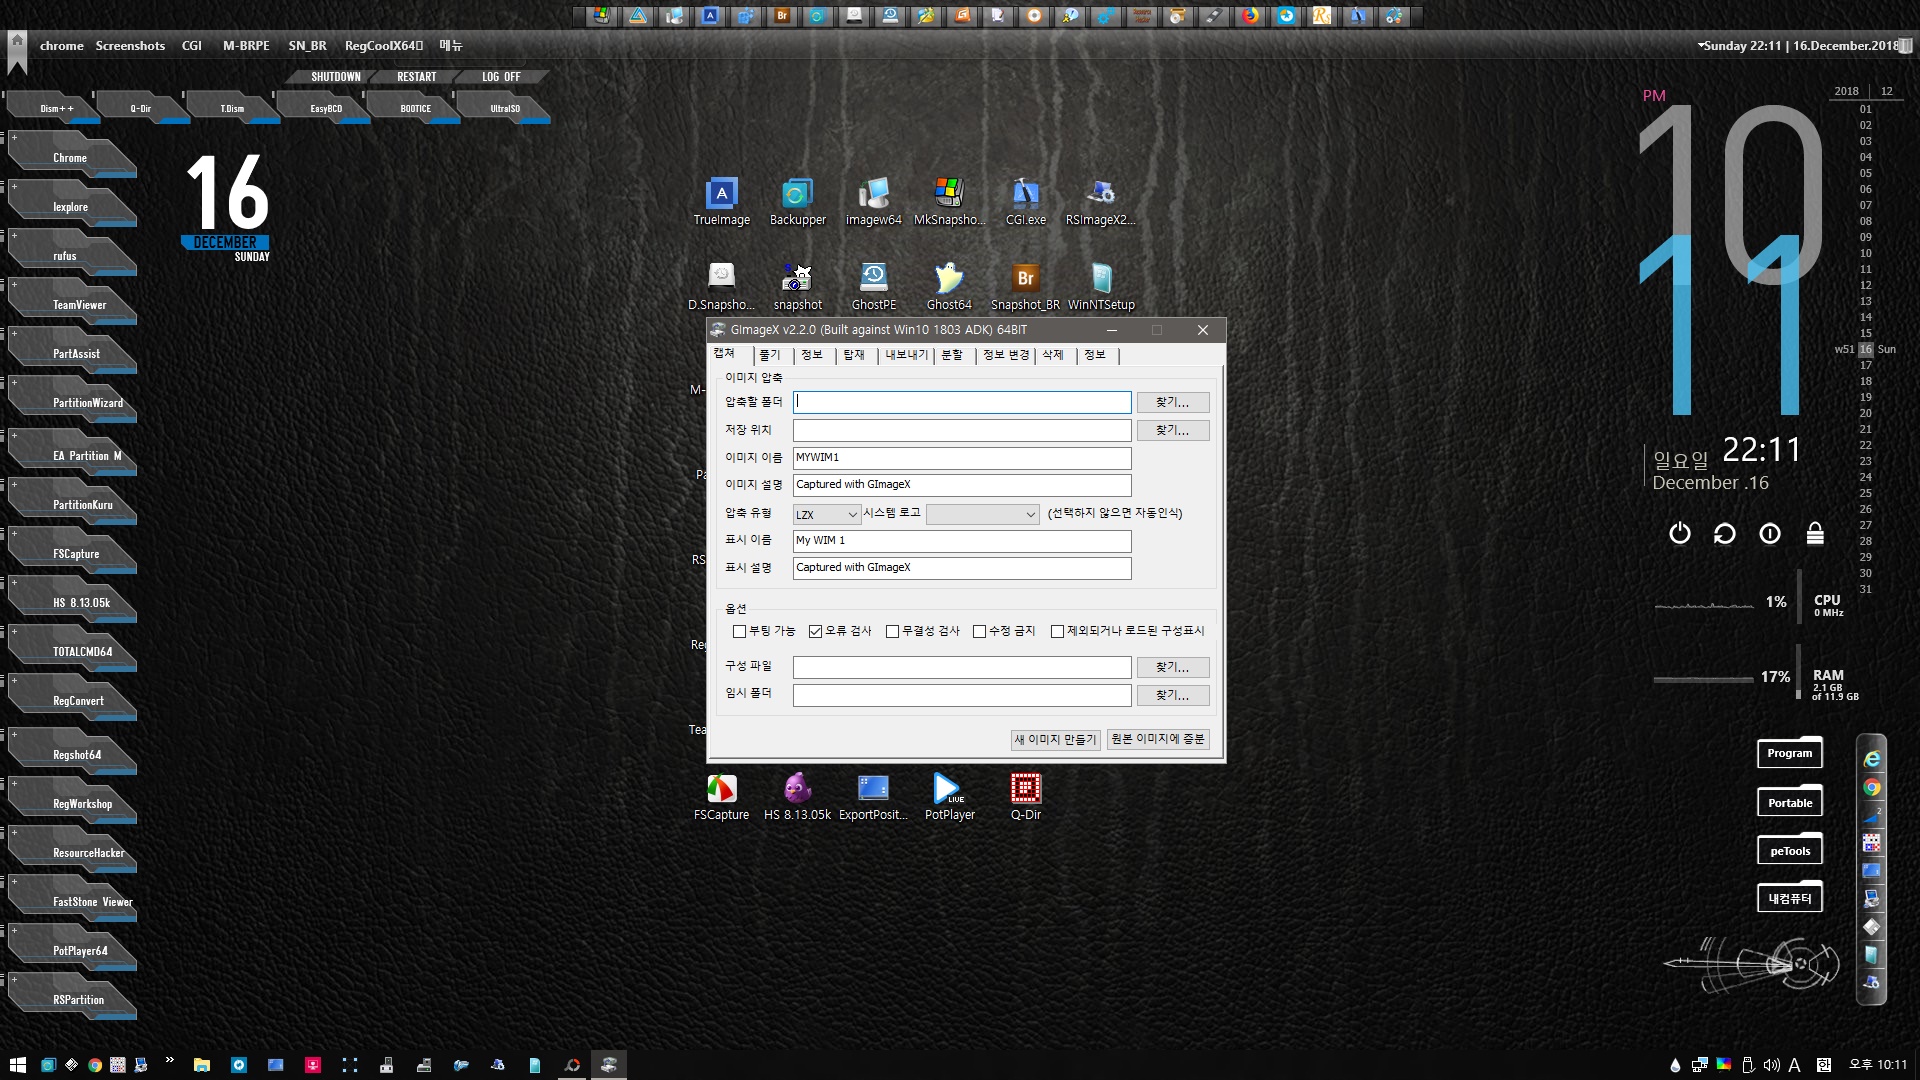The image size is (1920, 1080).
Task: Open Screenshots menu in top bar
Action: (130, 46)
